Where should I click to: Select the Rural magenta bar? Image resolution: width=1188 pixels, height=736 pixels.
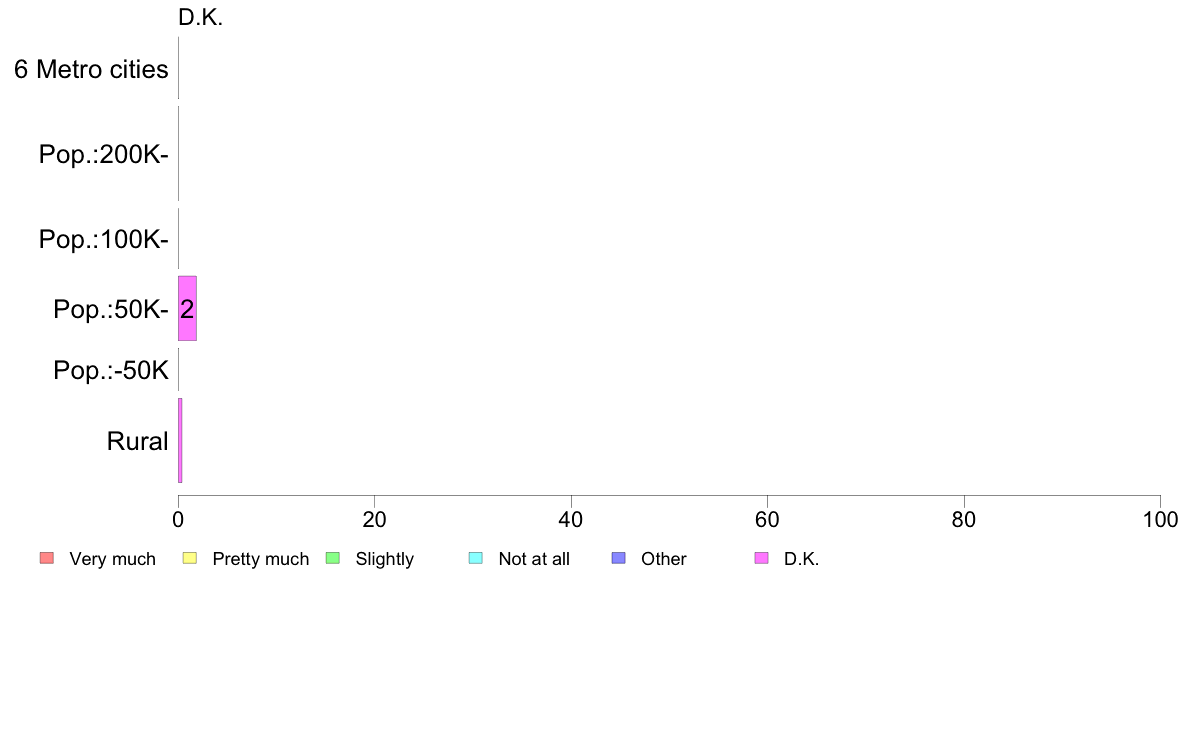180,440
